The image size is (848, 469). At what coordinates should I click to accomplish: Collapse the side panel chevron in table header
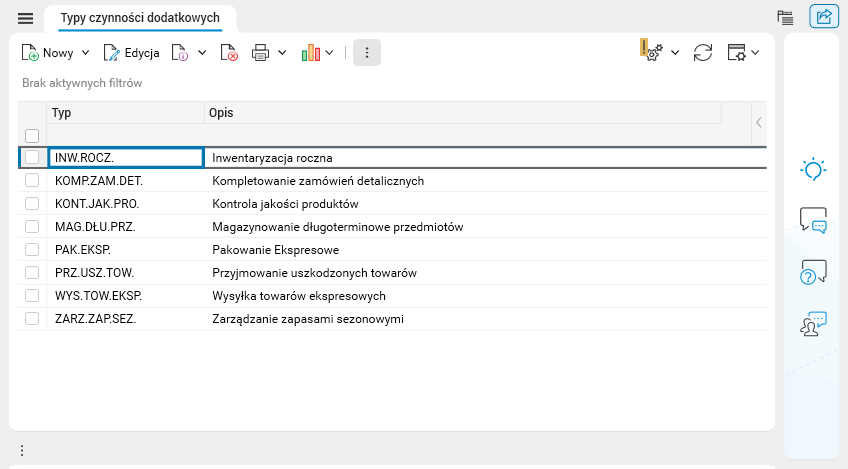(759, 123)
